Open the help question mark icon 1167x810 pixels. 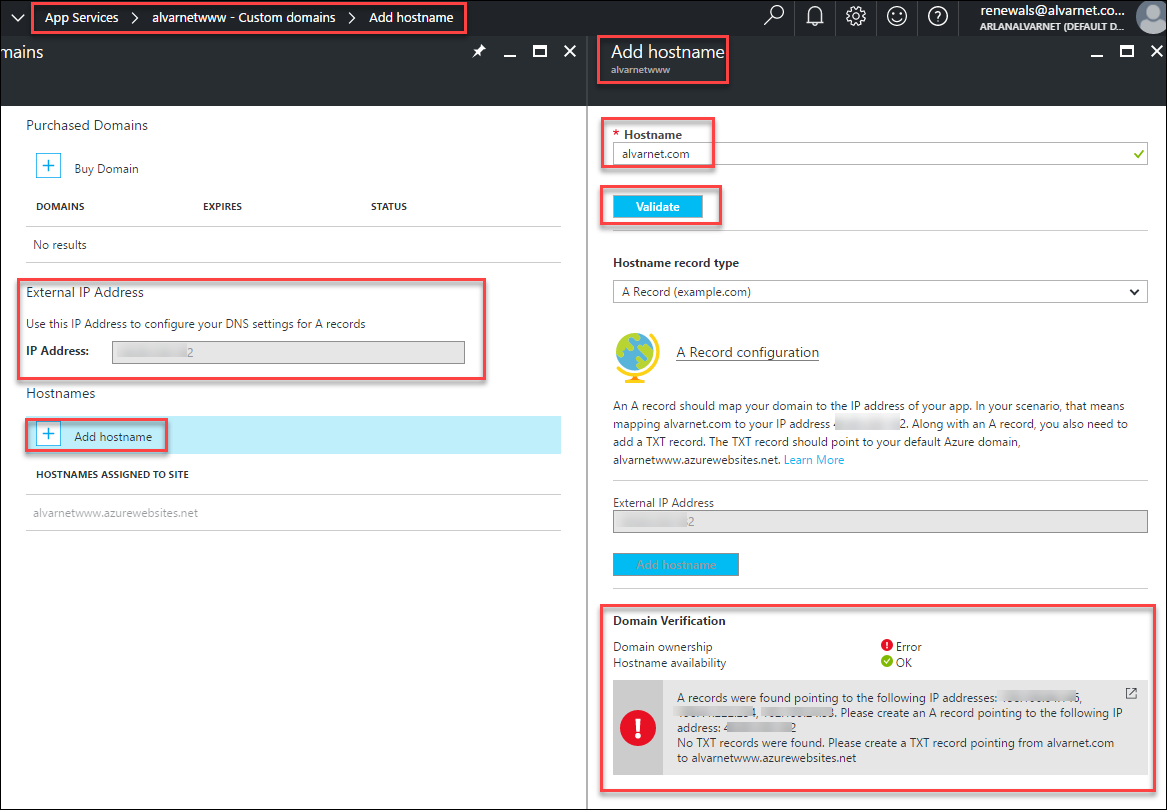(938, 16)
